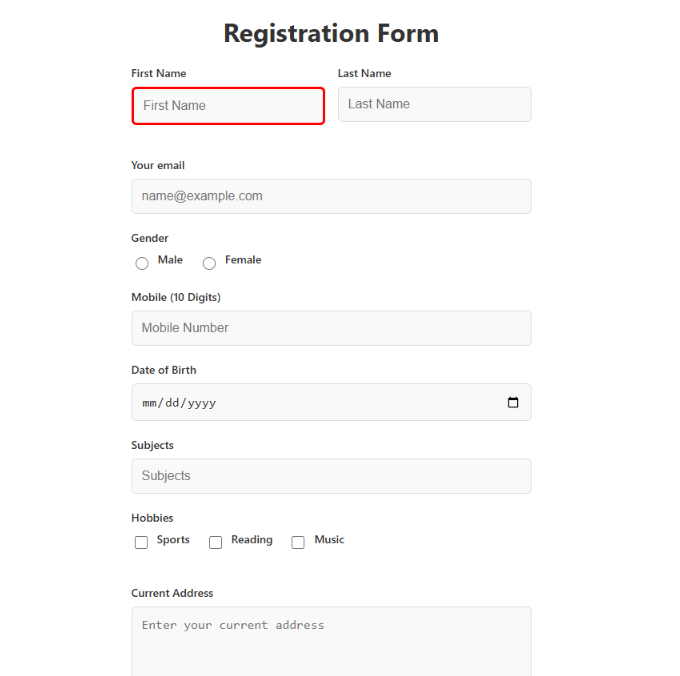This screenshot has height=676, width=680.
Task: Click the Current Address text area
Action: (x=331, y=640)
